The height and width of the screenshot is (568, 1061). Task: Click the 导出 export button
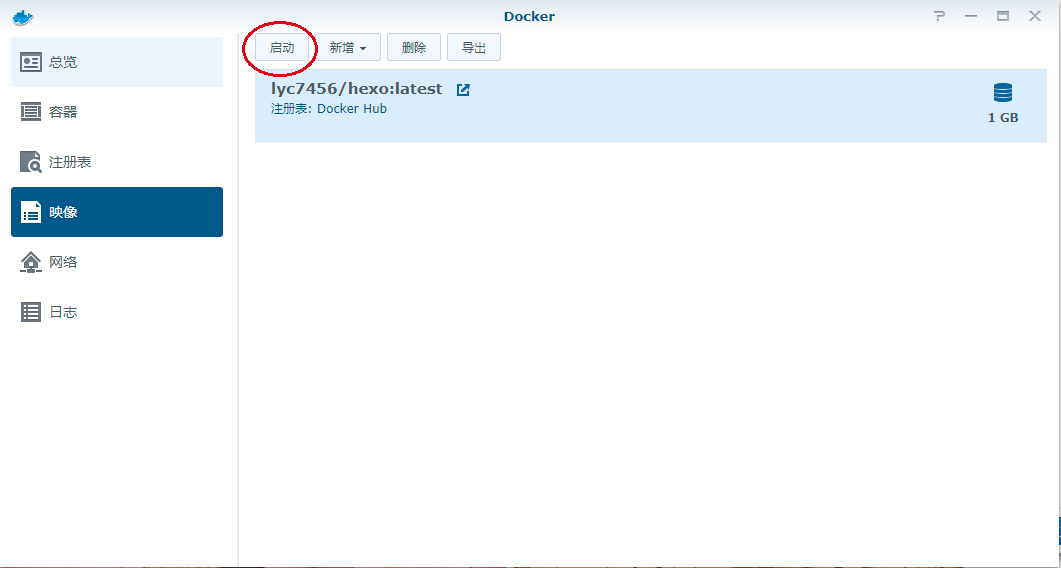click(x=474, y=47)
